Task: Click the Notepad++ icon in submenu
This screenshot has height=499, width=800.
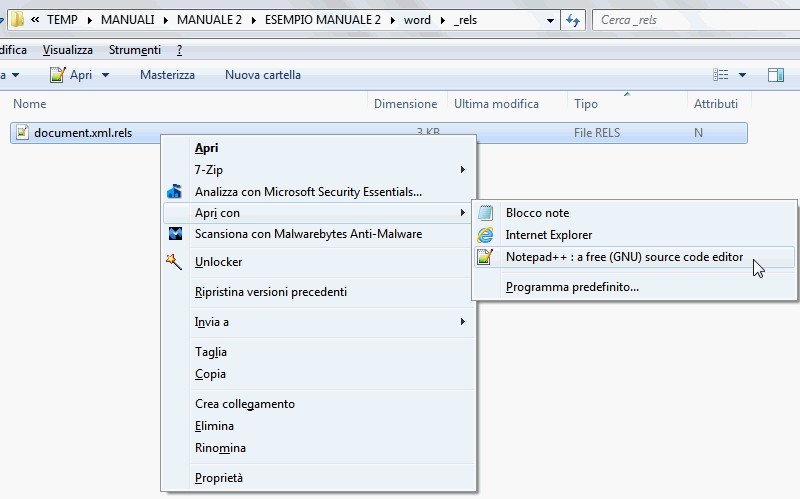Action: pyautogui.click(x=486, y=257)
